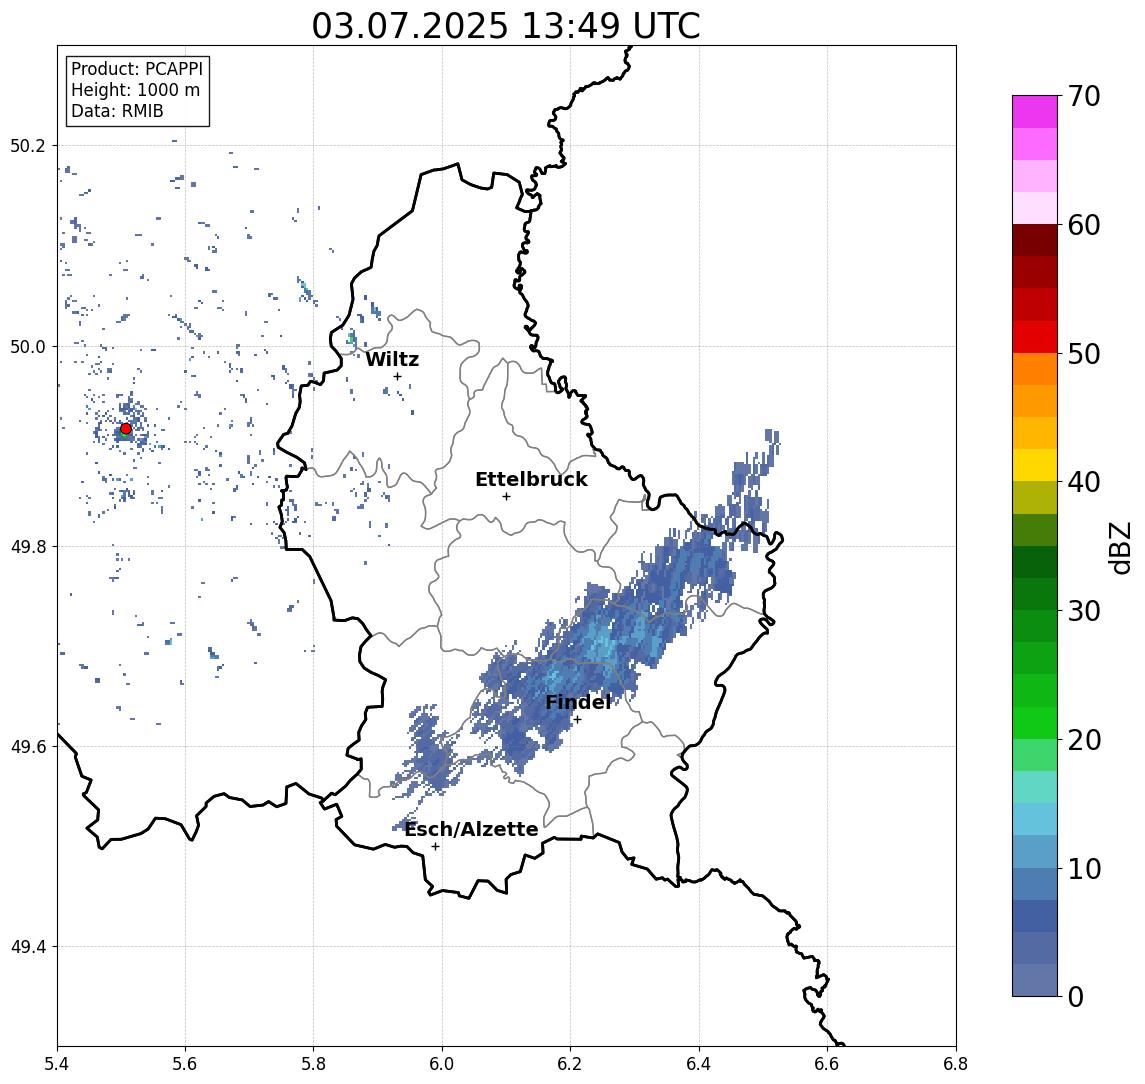Click the Esch/Alzette city label
The height and width of the screenshot is (1084, 1145).
coord(471,829)
